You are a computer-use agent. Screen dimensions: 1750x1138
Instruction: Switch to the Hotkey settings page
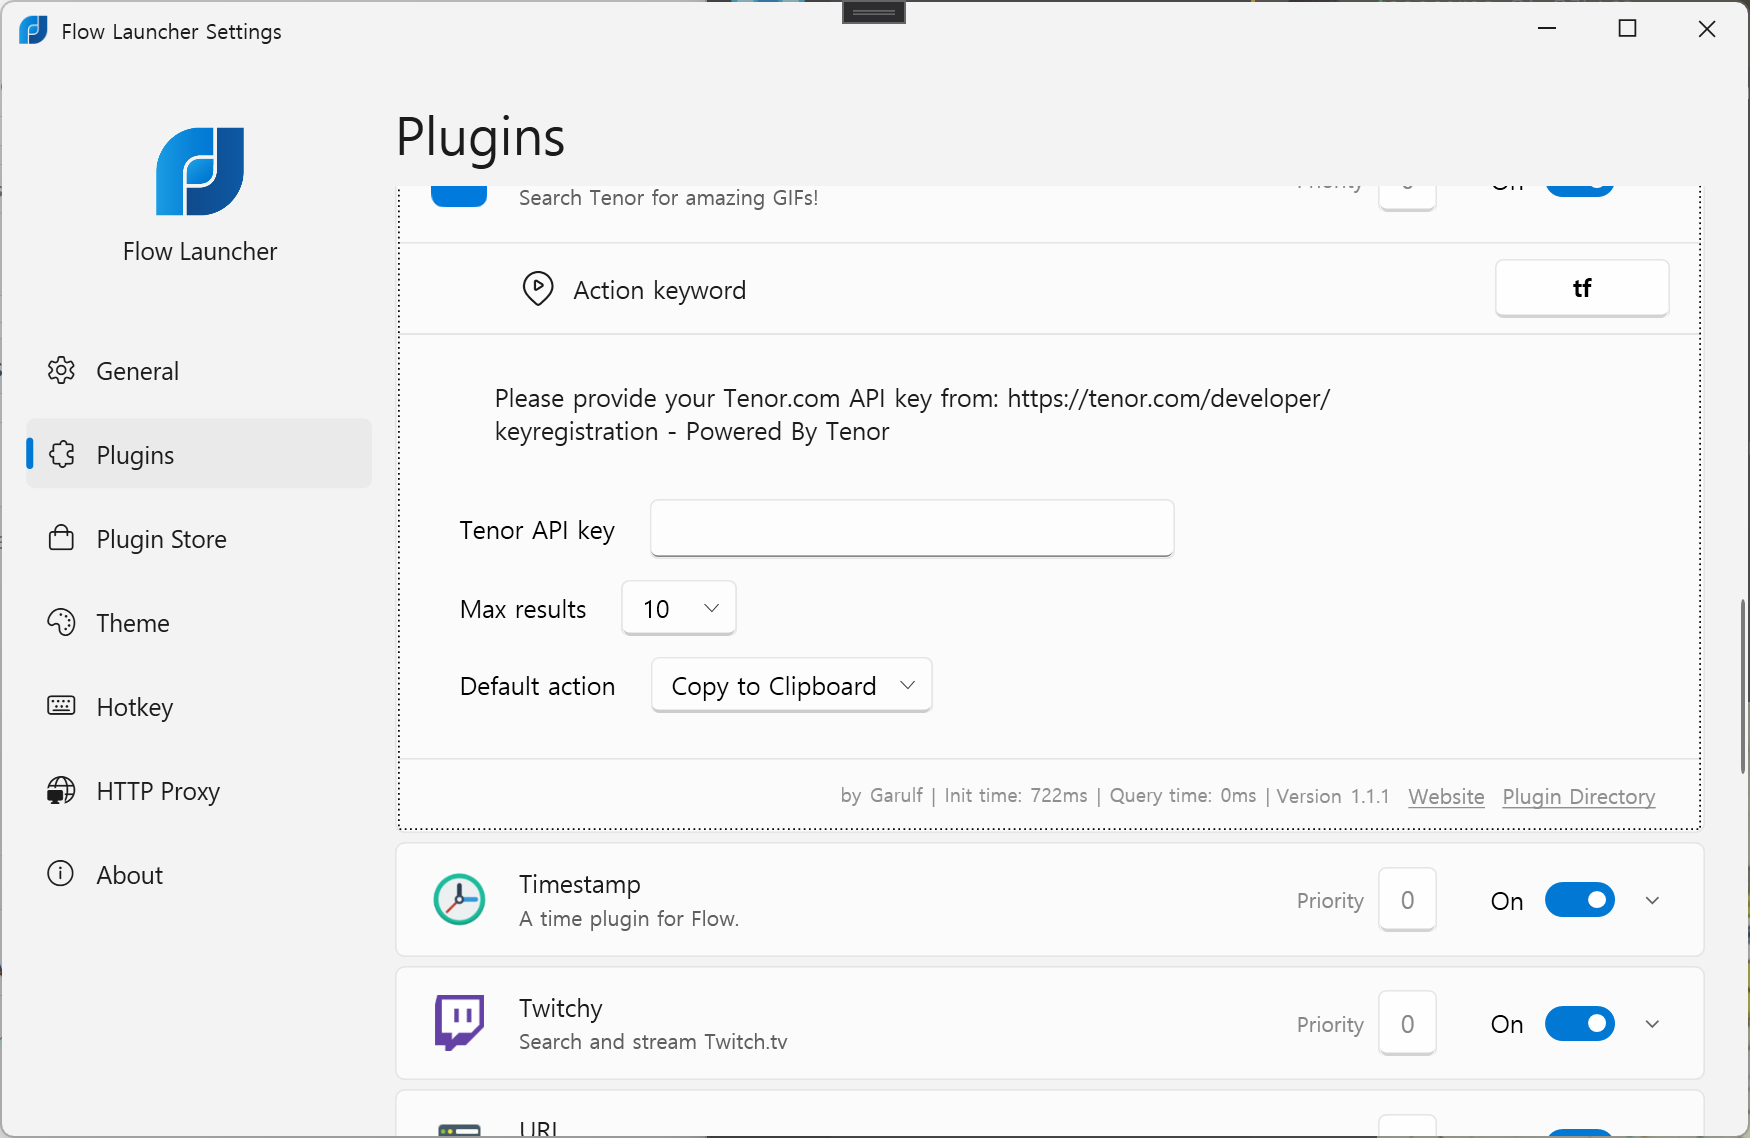(199, 706)
